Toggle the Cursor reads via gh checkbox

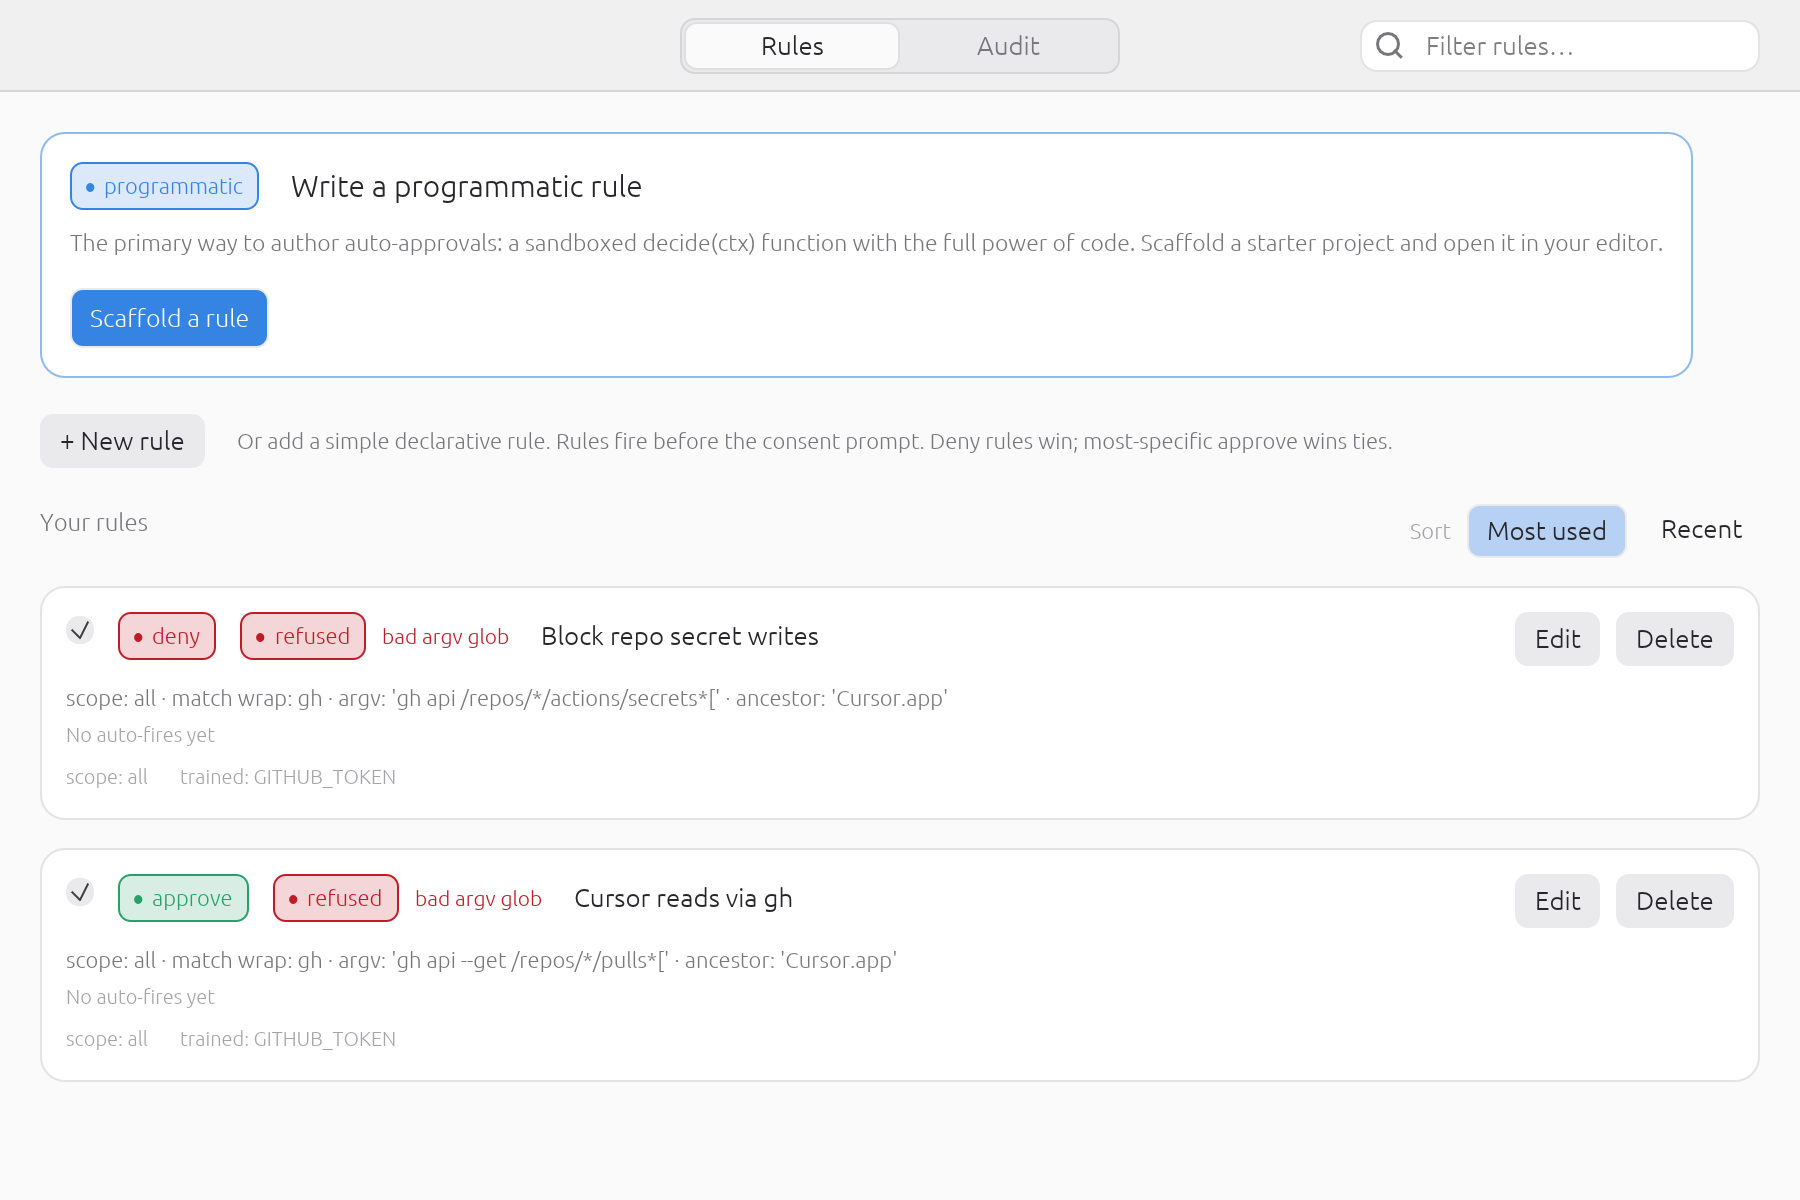[80, 892]
